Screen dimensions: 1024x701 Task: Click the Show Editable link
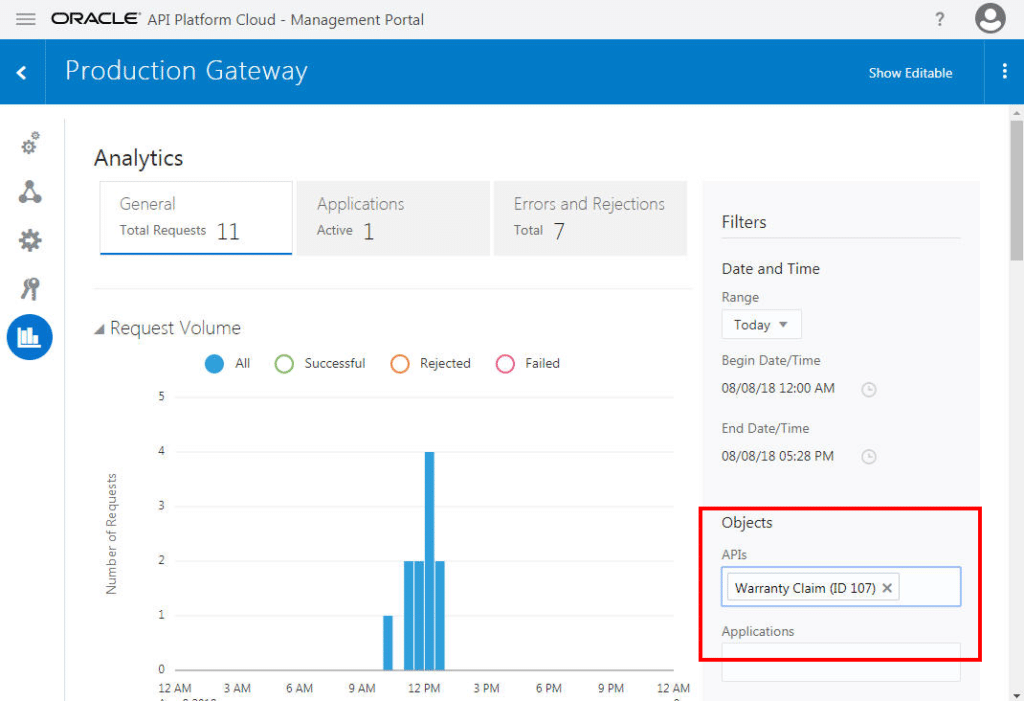point(910,72)
